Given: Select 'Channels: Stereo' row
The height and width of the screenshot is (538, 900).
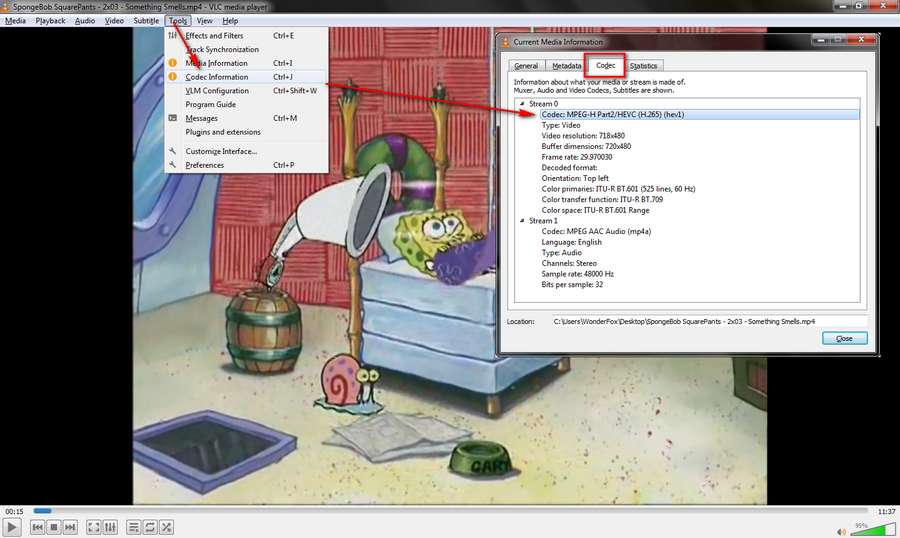Looking at the screenshot, I should click(x=569, y=263).
